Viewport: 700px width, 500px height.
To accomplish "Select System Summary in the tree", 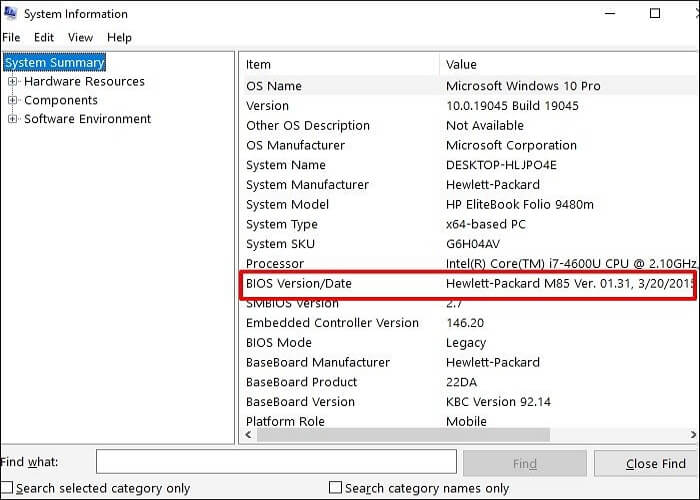I will 55,63.
